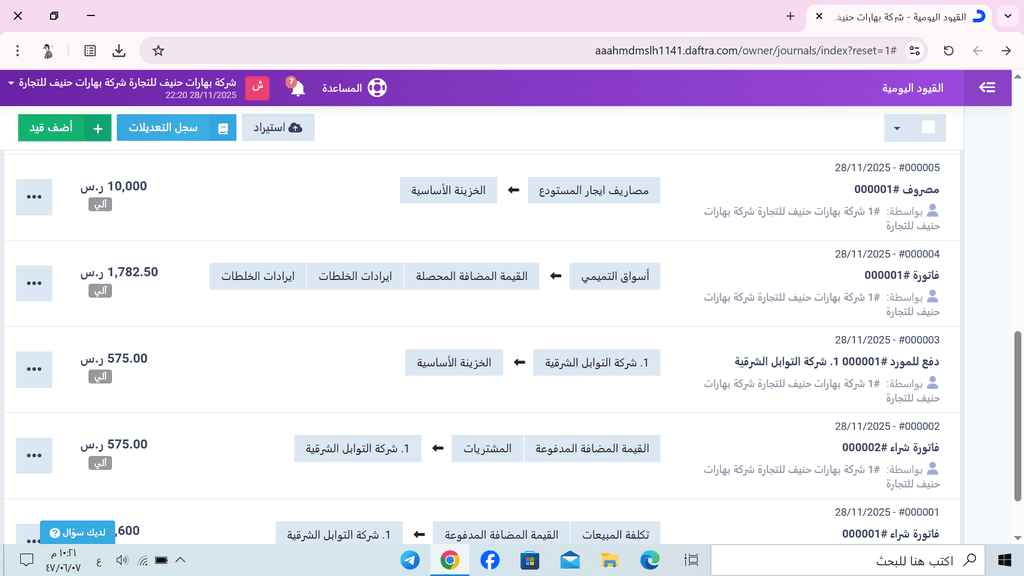Open the modifications log (سجل التعديلات)

176,127
